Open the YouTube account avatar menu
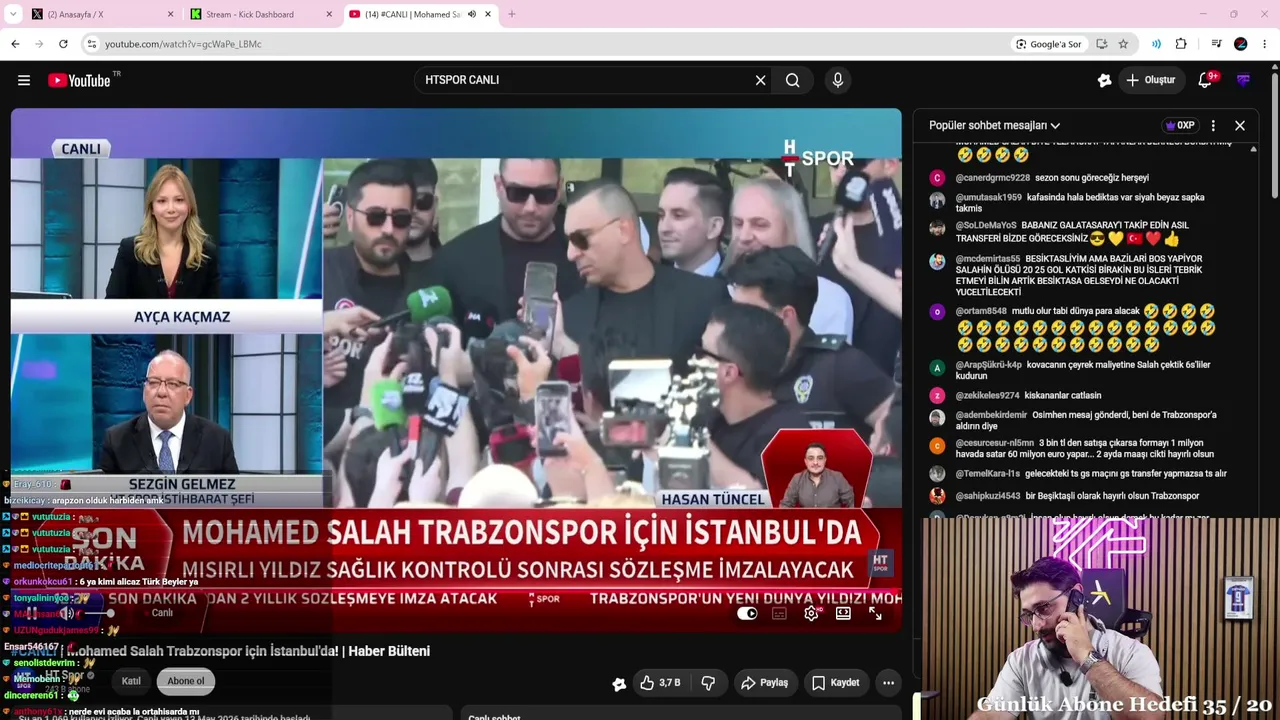Screen dimensions: 1280x720 point(1243,80)
